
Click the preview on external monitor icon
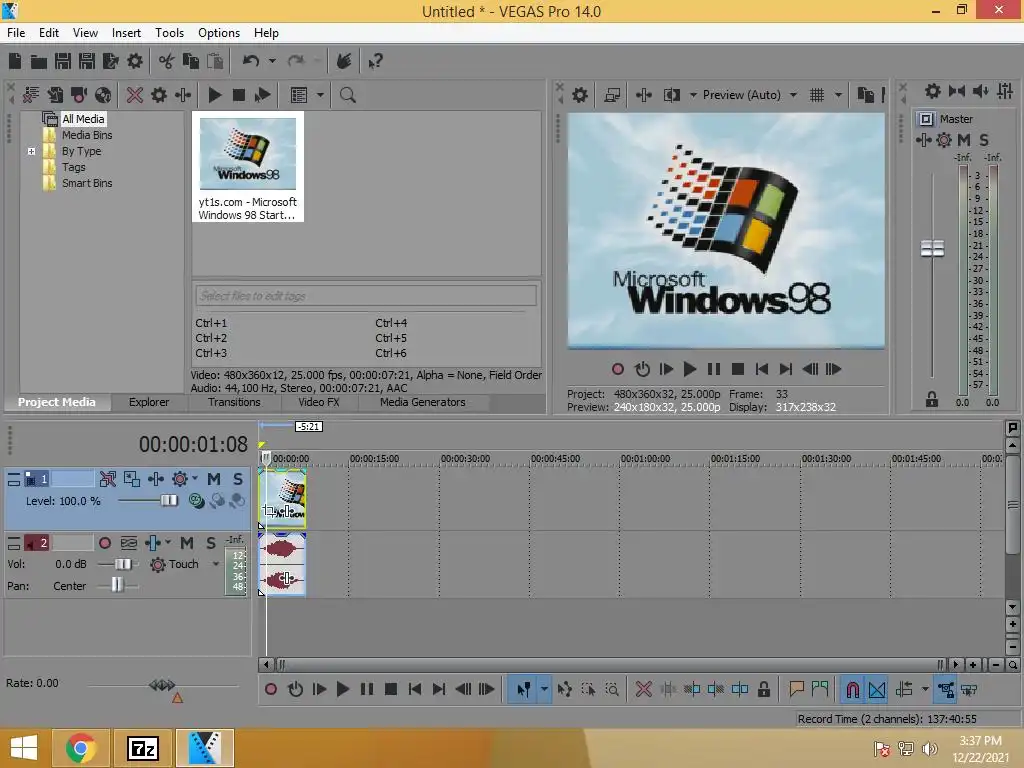click(x=612, y=95)
